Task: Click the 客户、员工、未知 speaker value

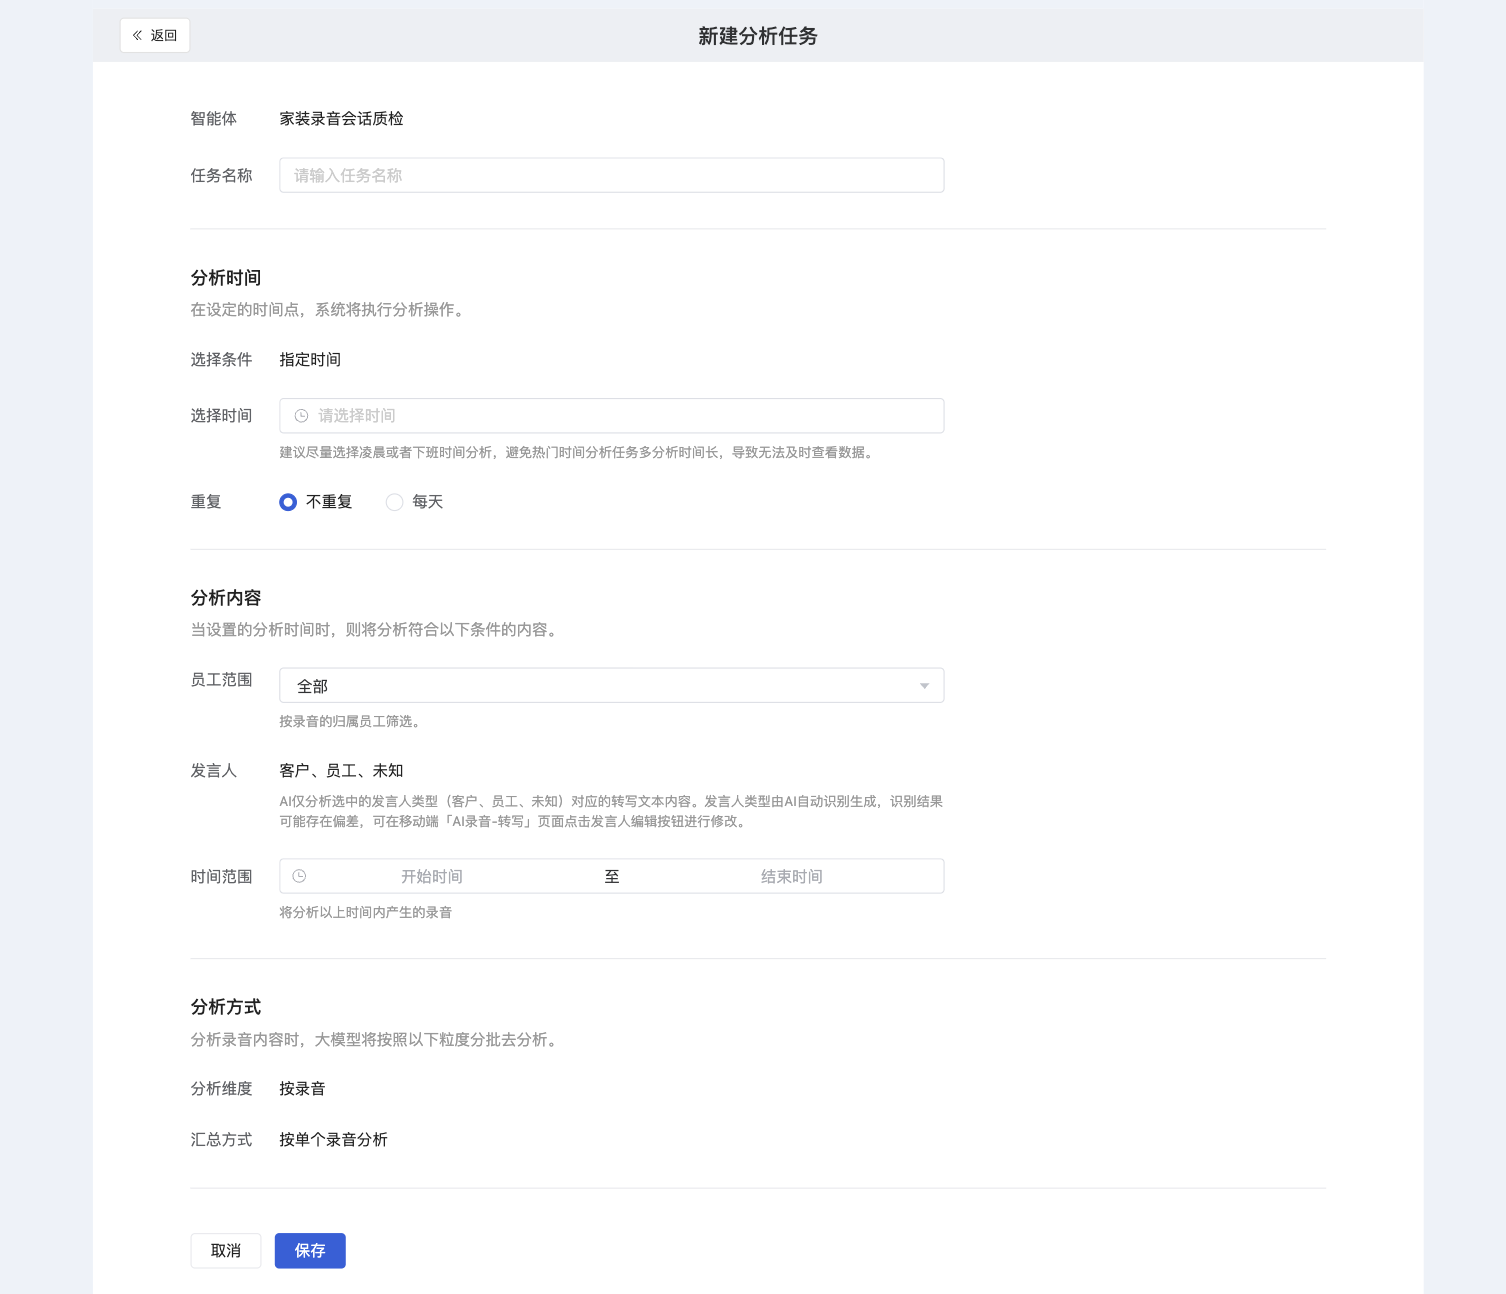Action: point(341,771)
